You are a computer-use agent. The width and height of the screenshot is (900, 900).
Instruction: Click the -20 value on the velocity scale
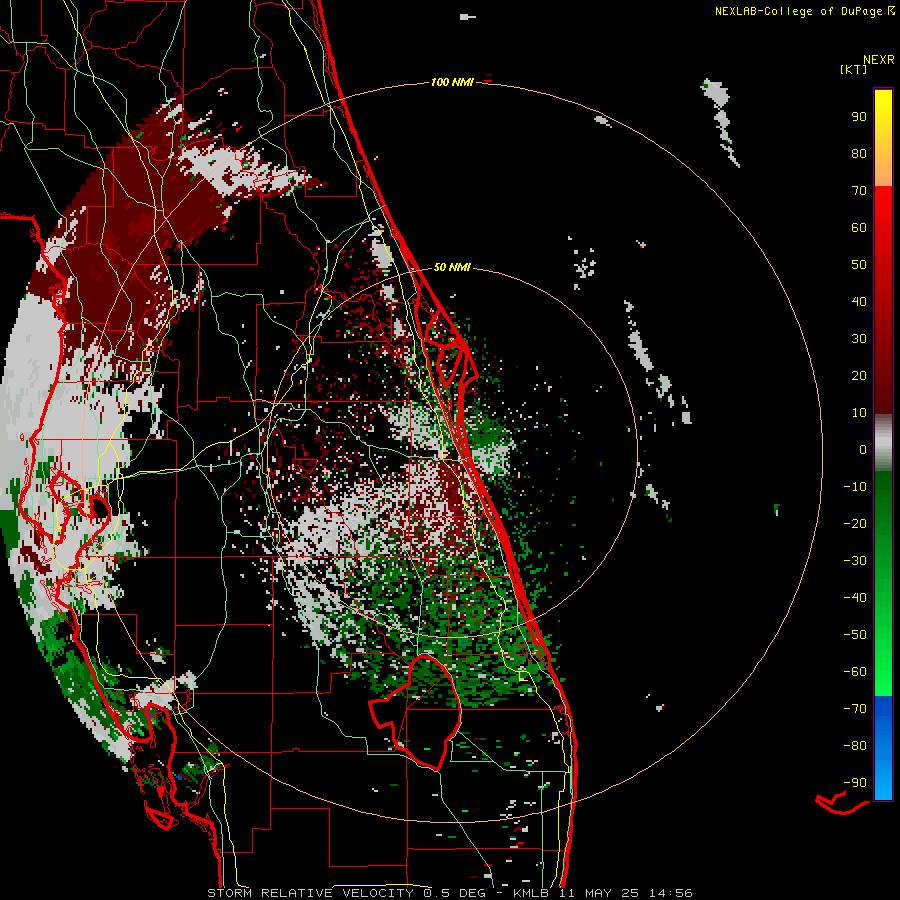855,524
